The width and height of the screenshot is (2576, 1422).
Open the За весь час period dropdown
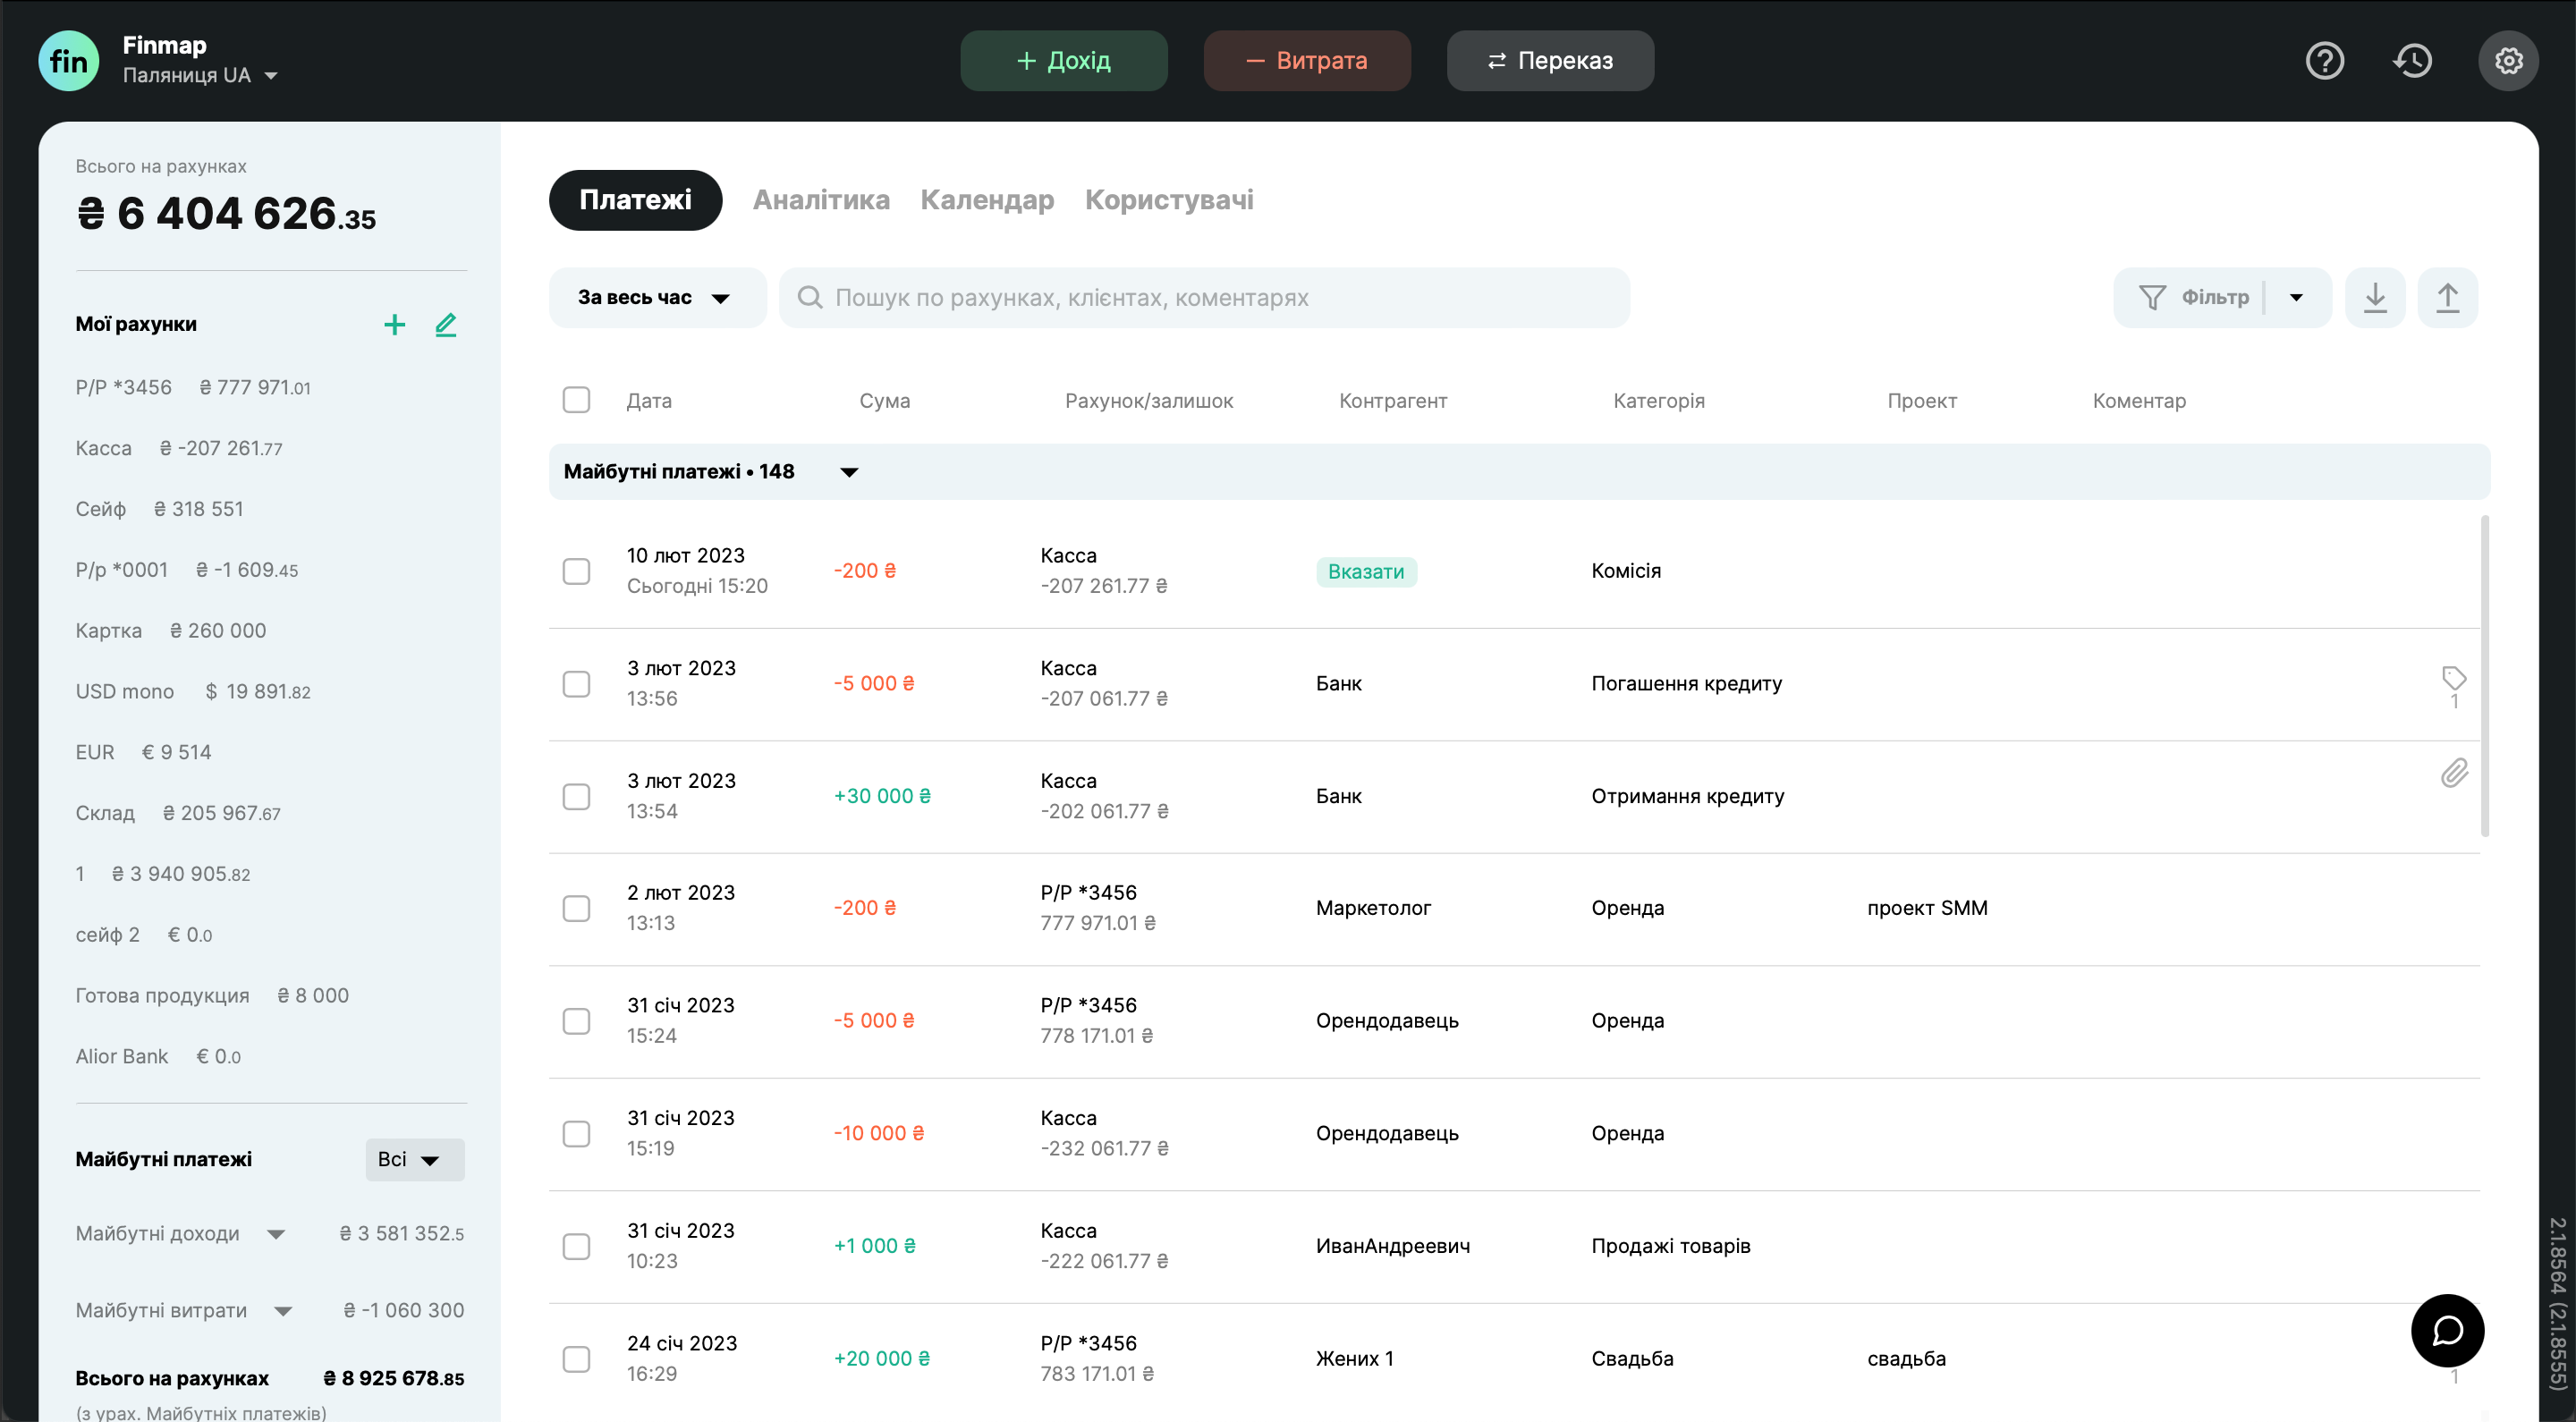[x=656, y=298]
